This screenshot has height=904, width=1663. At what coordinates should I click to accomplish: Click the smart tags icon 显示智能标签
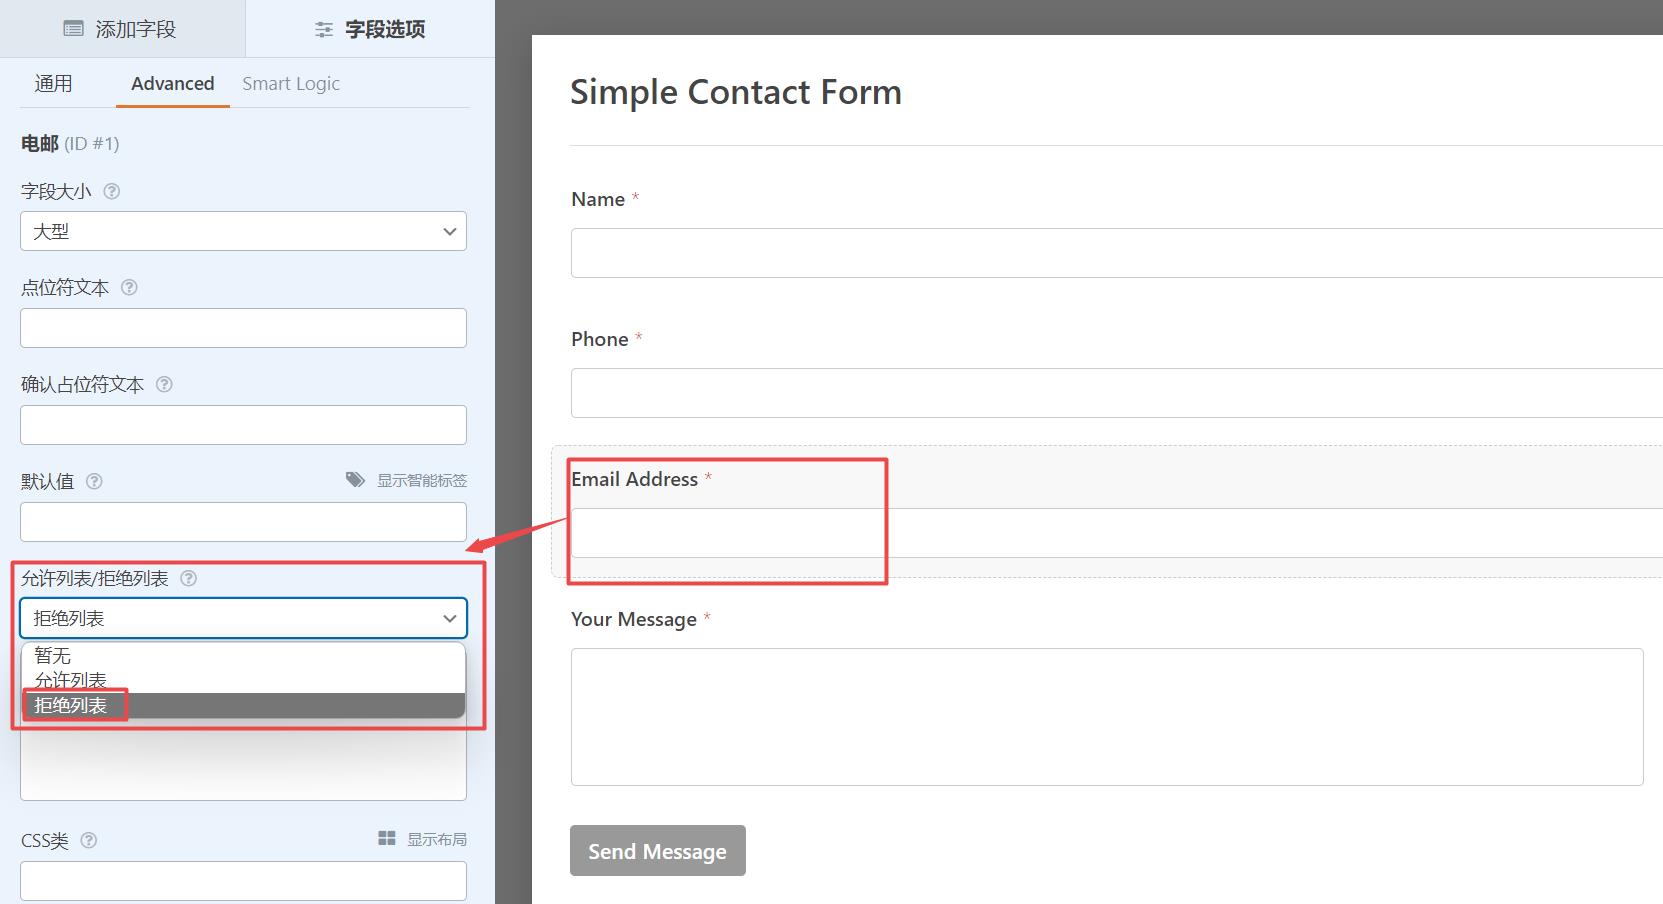click(x=355, y=480)
